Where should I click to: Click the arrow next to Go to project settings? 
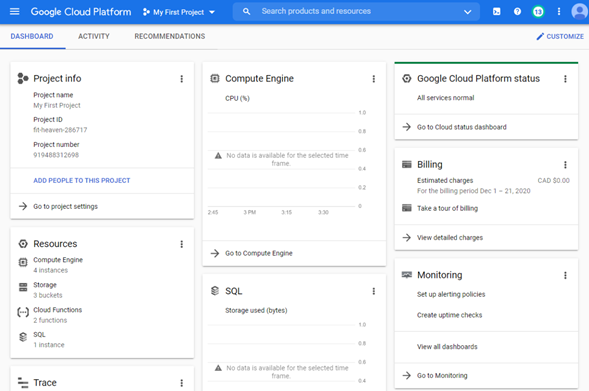pyautogui.click(x=23, y=206)
